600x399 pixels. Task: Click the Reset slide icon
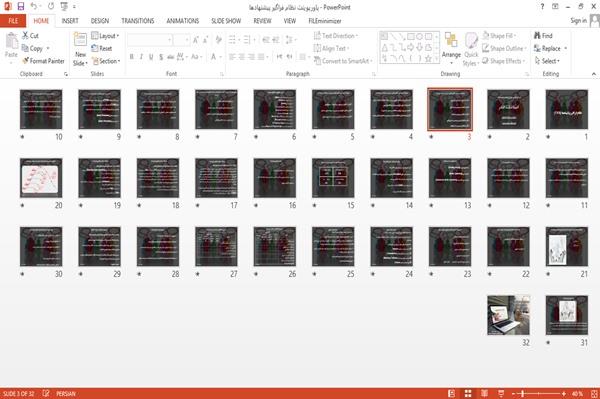(x=95, y=48)
